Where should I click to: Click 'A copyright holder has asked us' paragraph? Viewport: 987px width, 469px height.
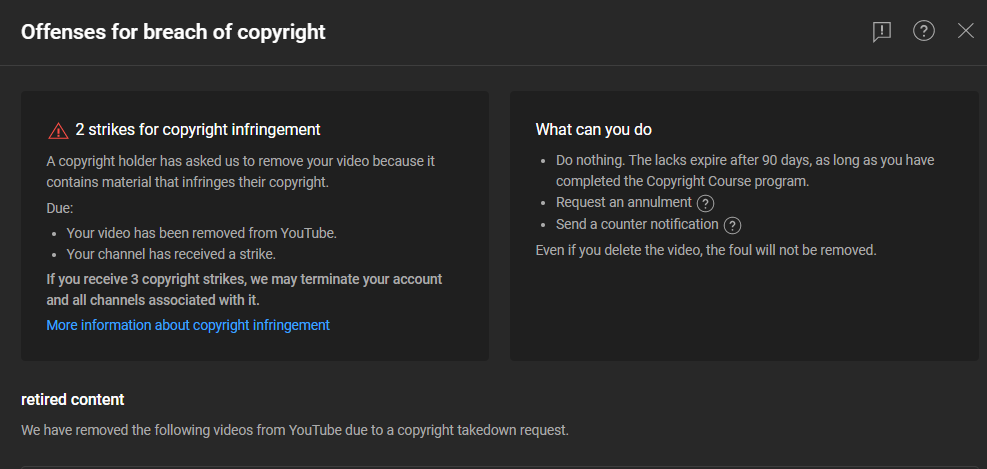pyautogui.click(x=240, y=172)
